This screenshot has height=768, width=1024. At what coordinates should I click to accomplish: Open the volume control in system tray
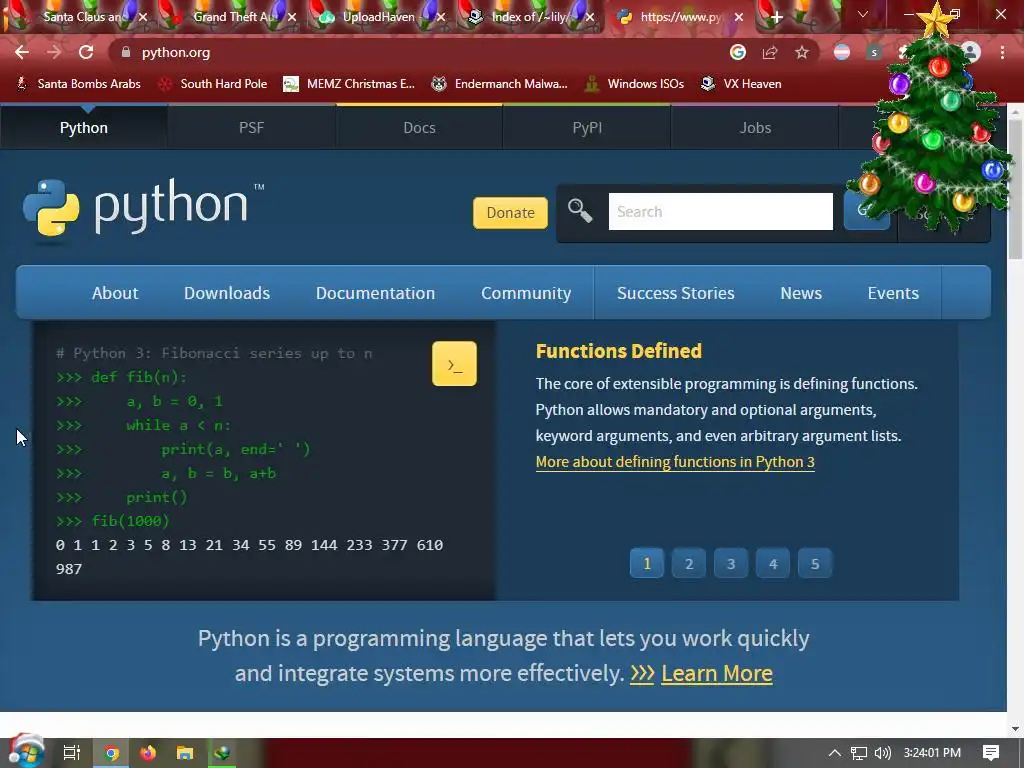tap(882, 753)
